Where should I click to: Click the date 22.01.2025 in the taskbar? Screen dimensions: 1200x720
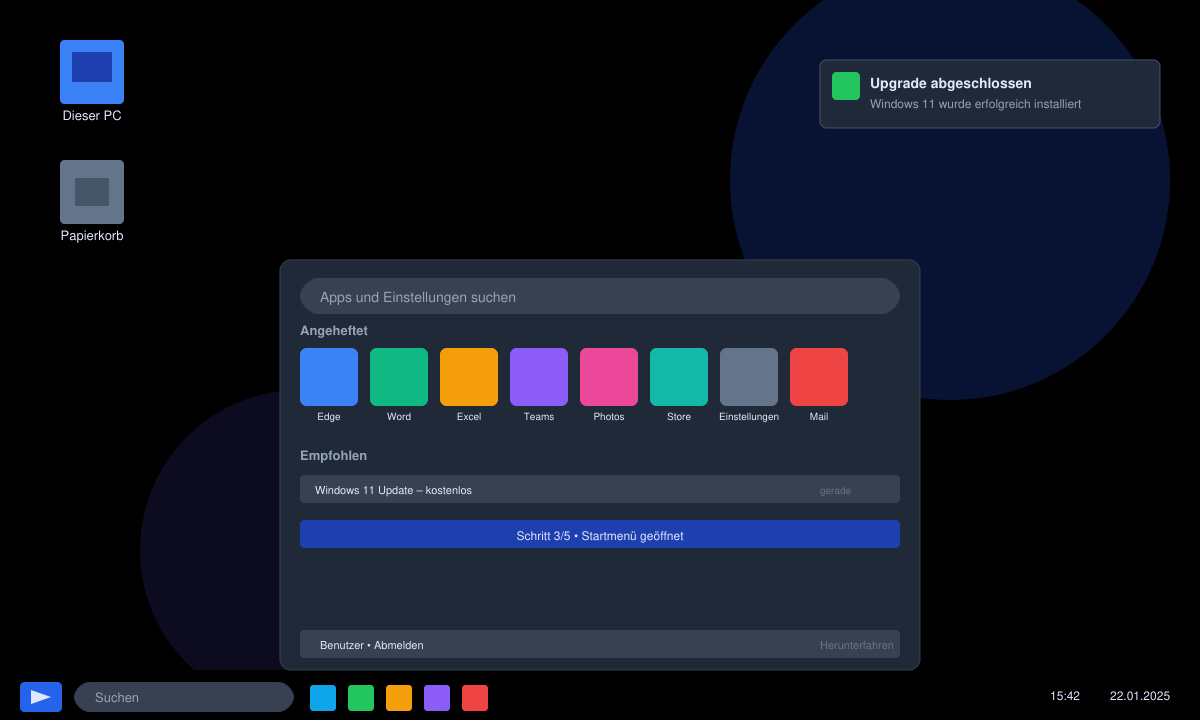click(1140, 696)
